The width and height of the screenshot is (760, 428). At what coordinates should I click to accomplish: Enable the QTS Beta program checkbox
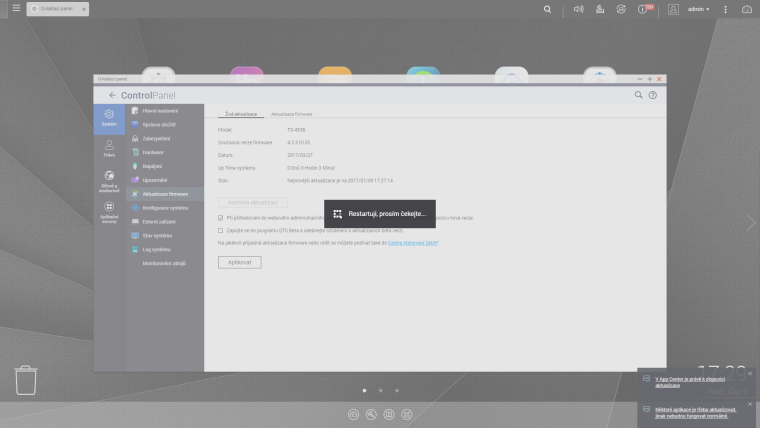click(221, 231)
